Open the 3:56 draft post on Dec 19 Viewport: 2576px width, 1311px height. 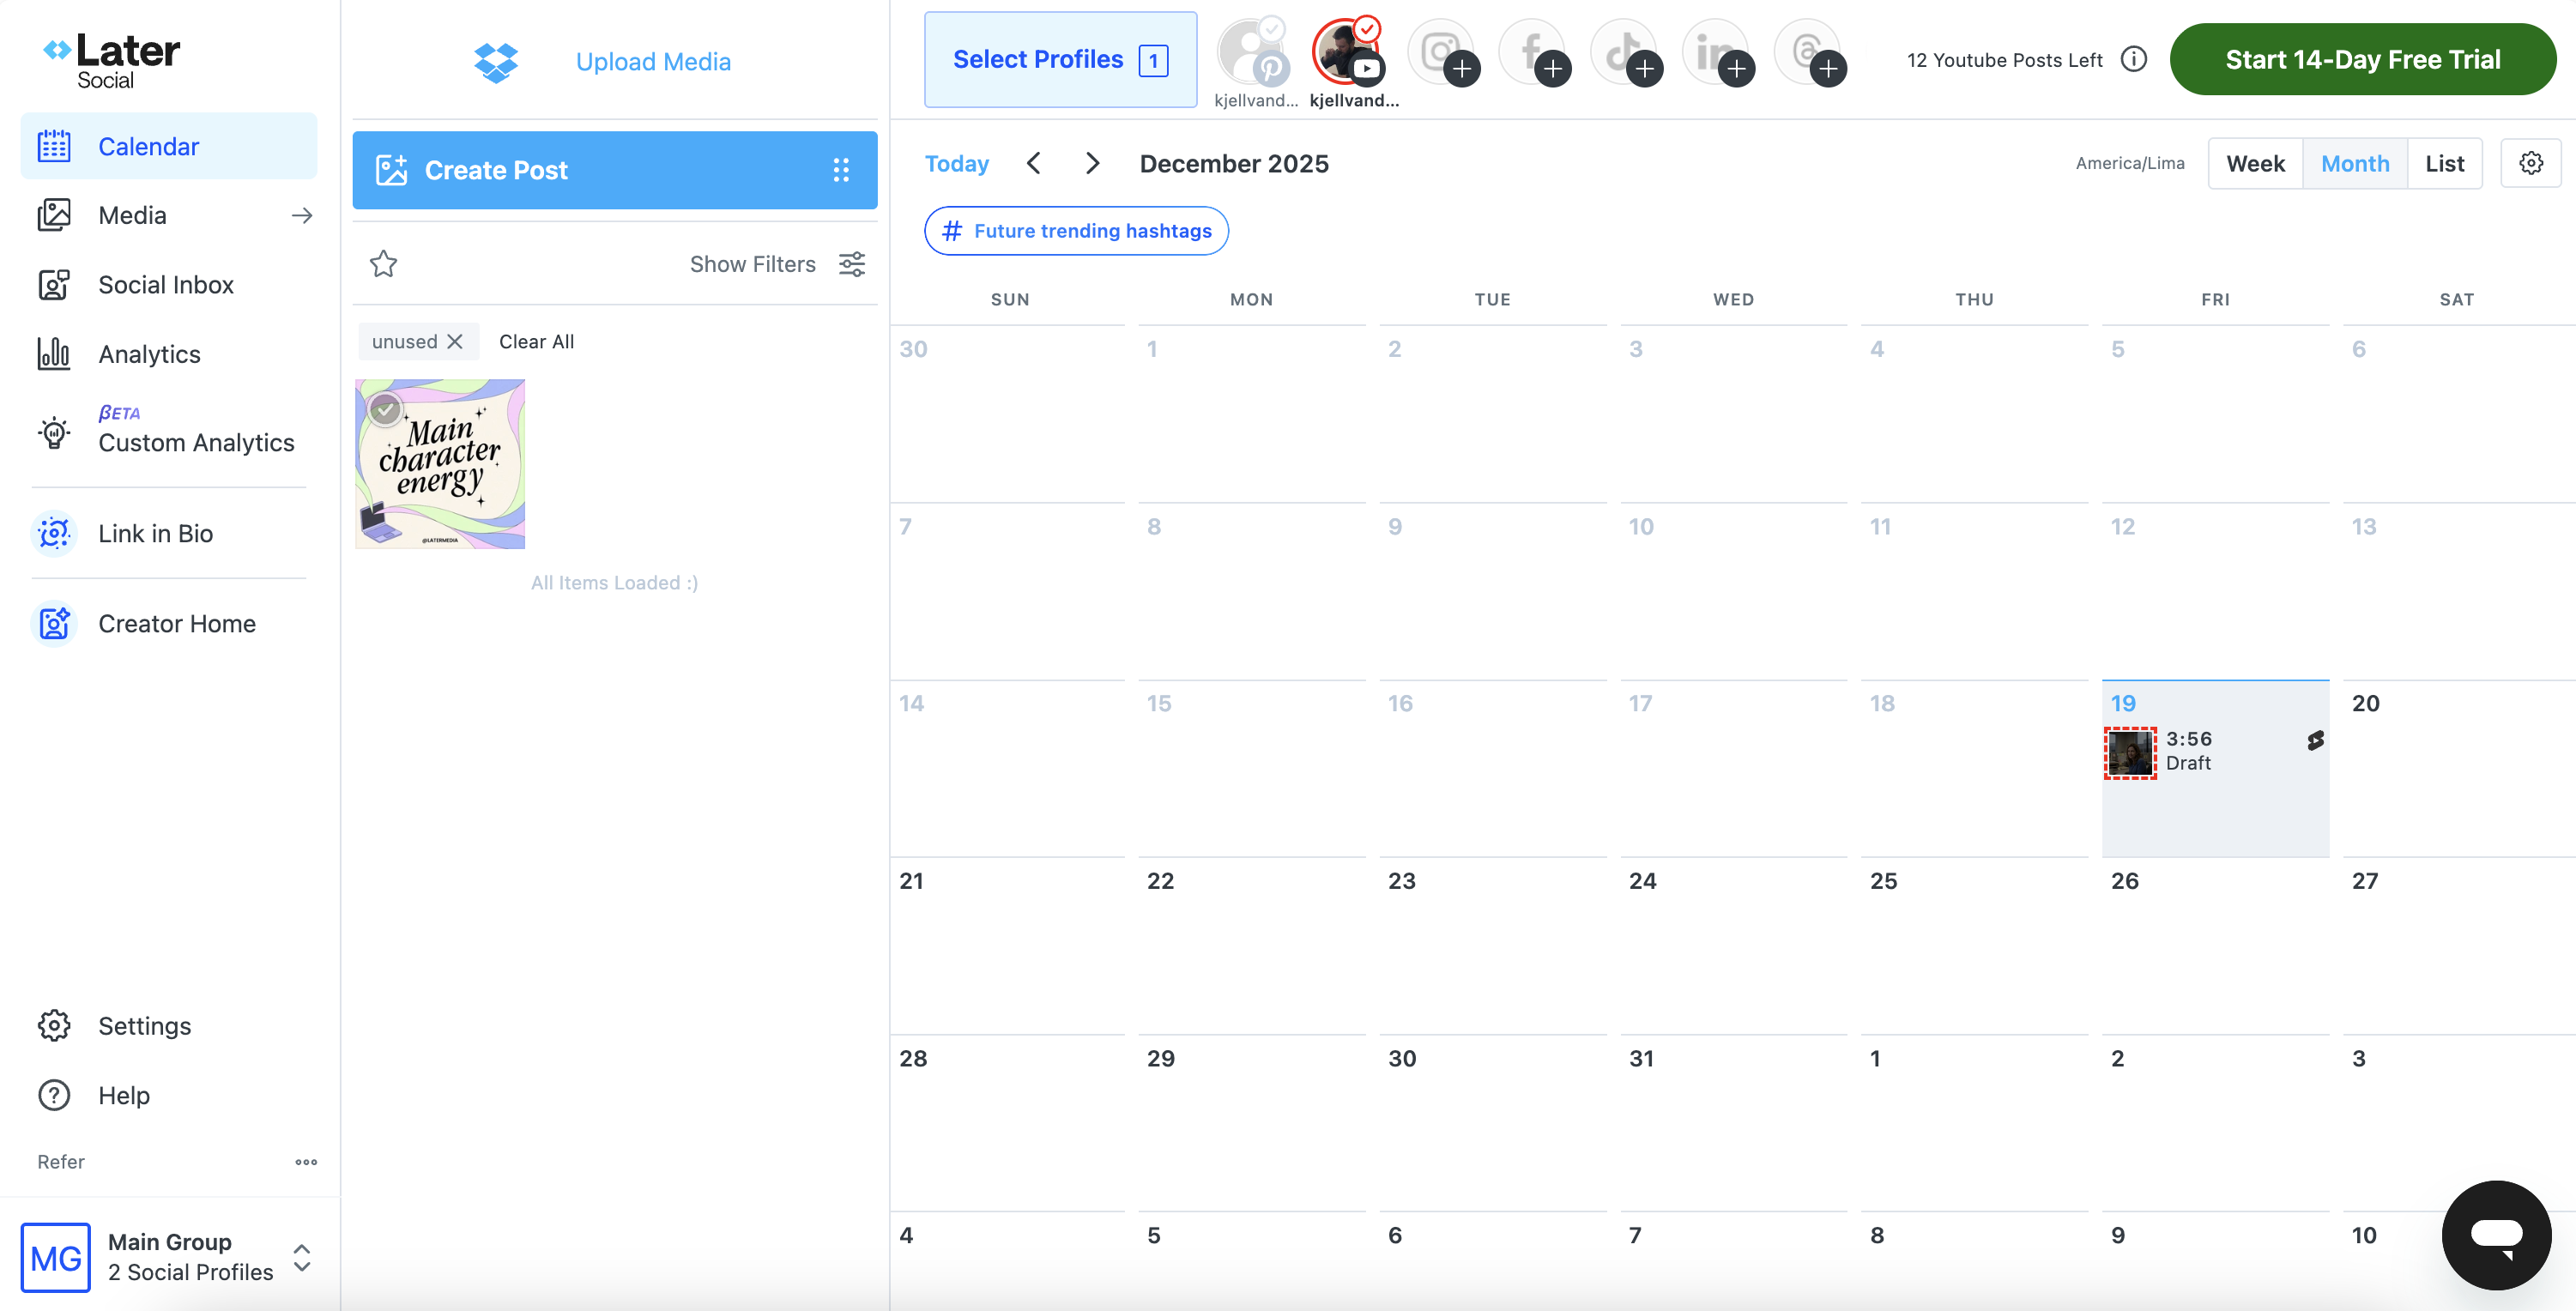(x=2188, y=751)
